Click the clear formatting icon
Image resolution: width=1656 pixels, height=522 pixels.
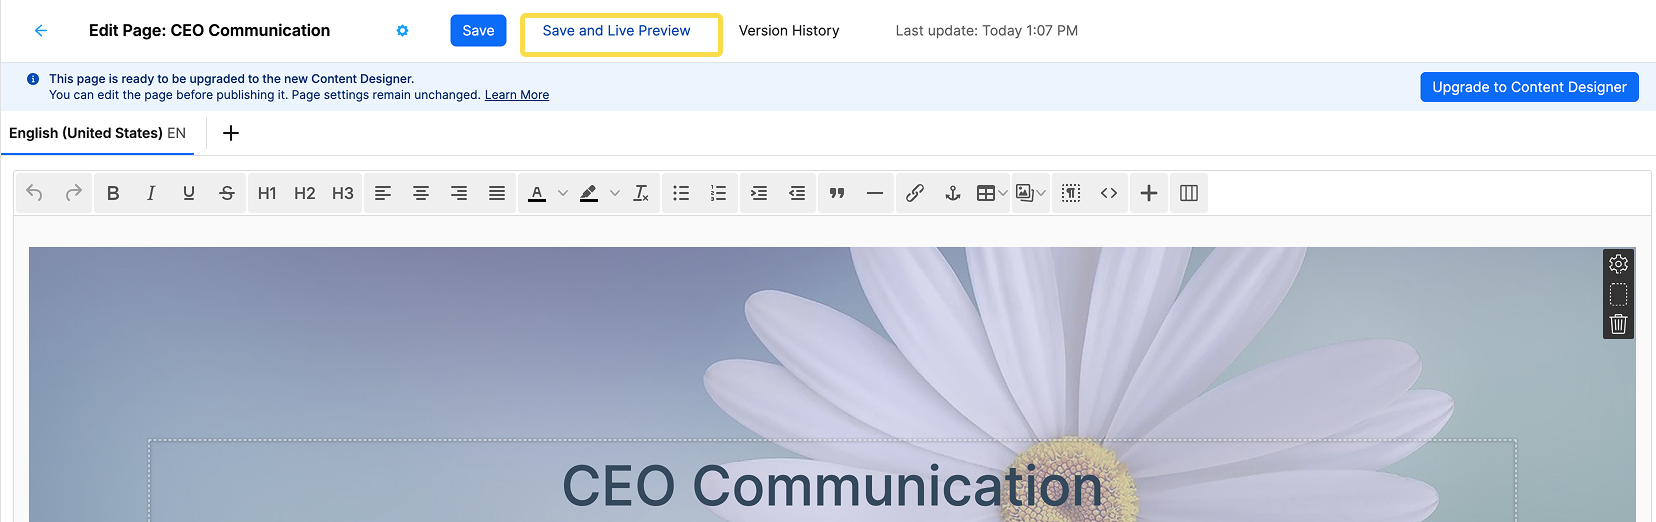tap(641, 193)
